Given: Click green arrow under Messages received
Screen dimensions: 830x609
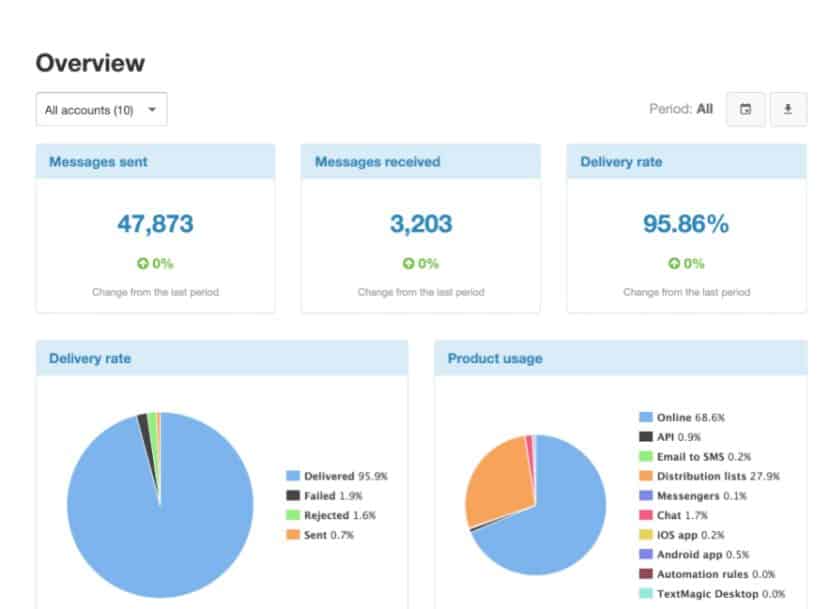Looking at the screenshot, I should (408, 264).
